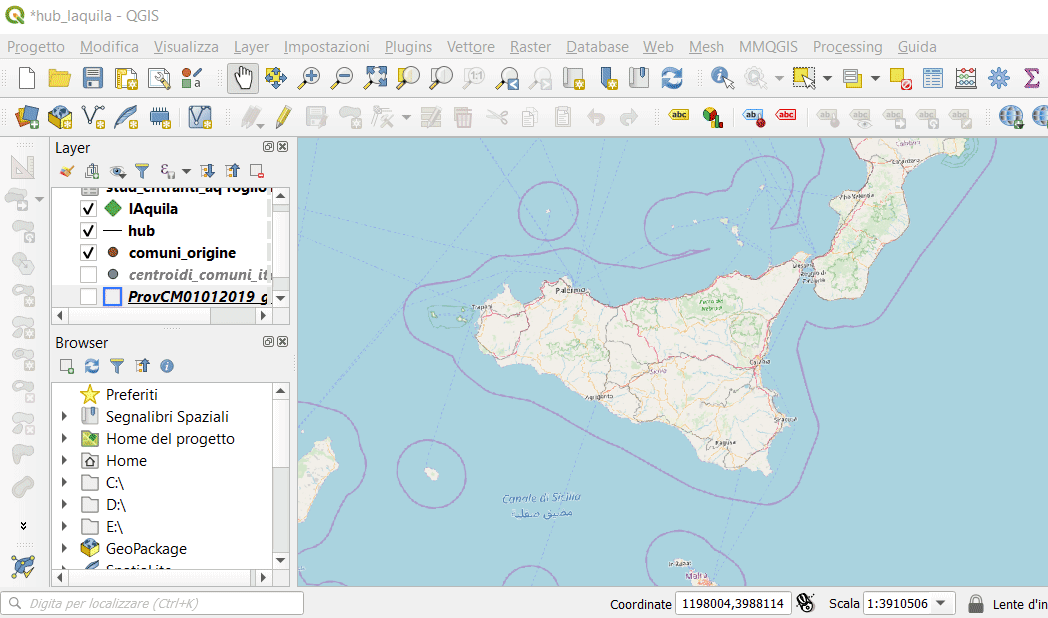Open the Scala dropdown list

click(x=944, y=604)
